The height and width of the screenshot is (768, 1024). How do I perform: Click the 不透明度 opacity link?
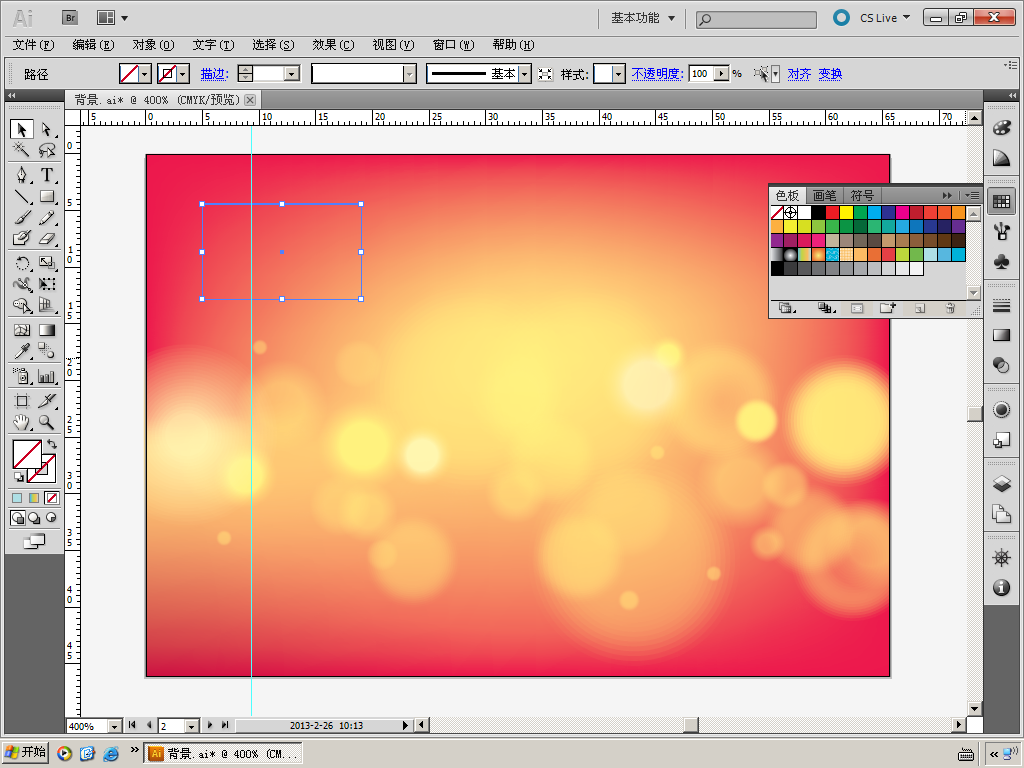click(x=657, y=74)
